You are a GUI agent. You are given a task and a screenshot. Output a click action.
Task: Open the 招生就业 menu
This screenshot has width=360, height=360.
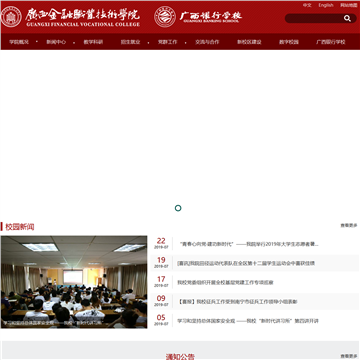coord(130,42)
